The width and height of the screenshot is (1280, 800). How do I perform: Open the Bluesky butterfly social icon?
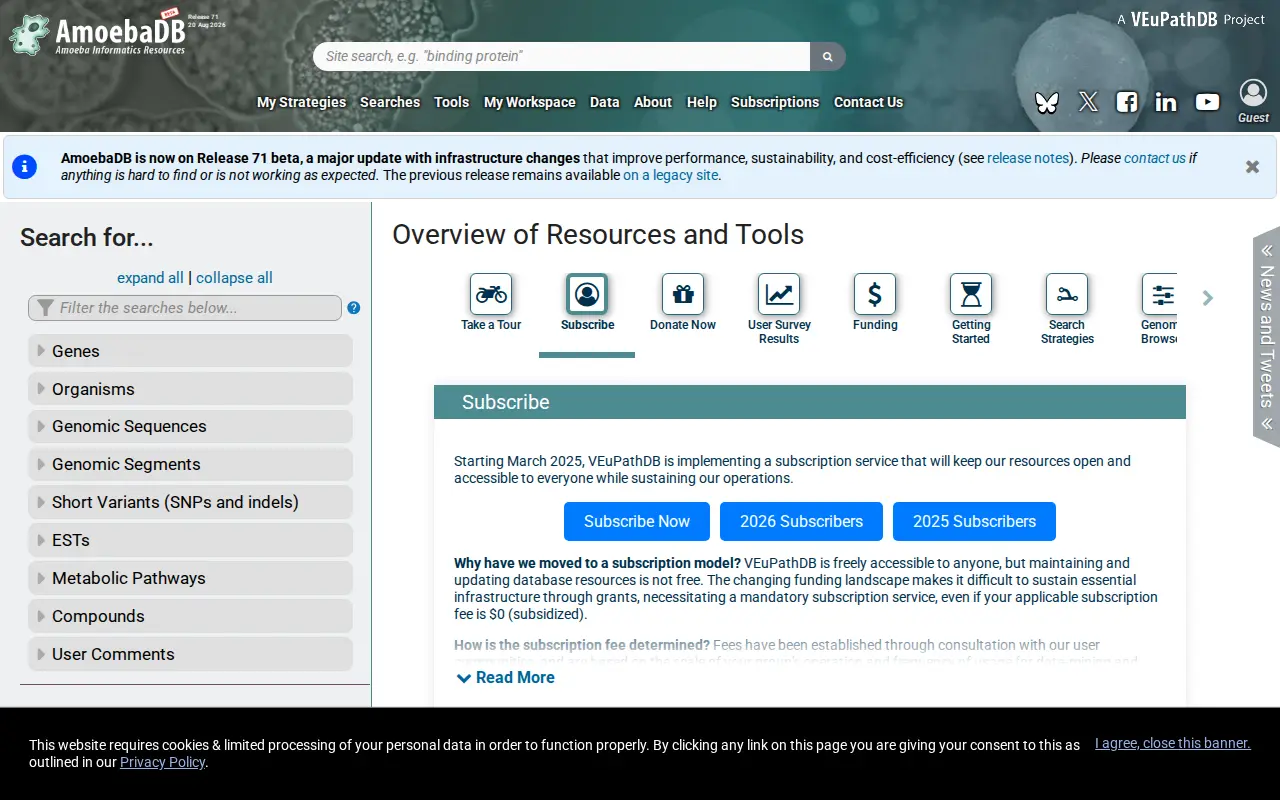click(1047, 102)
